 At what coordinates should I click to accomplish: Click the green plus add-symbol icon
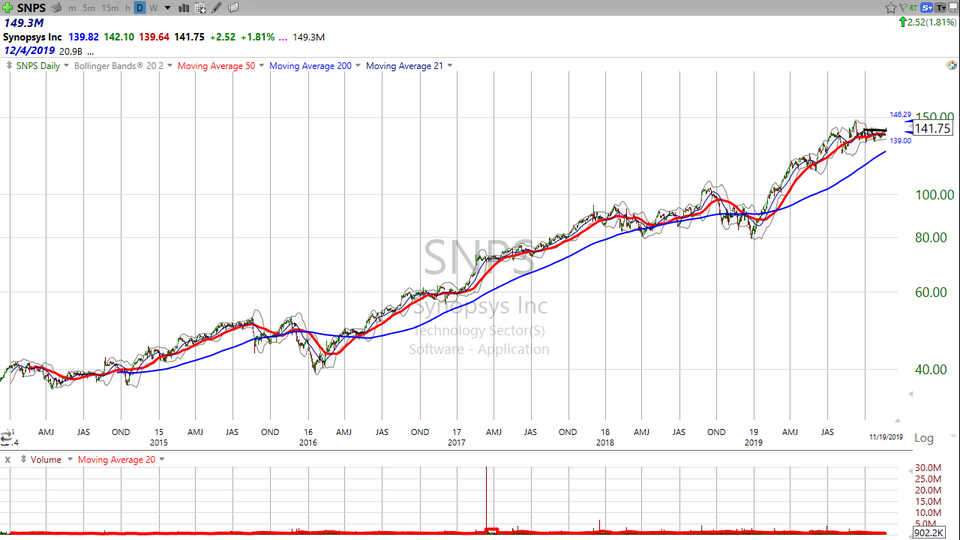(x=7, y=8)
